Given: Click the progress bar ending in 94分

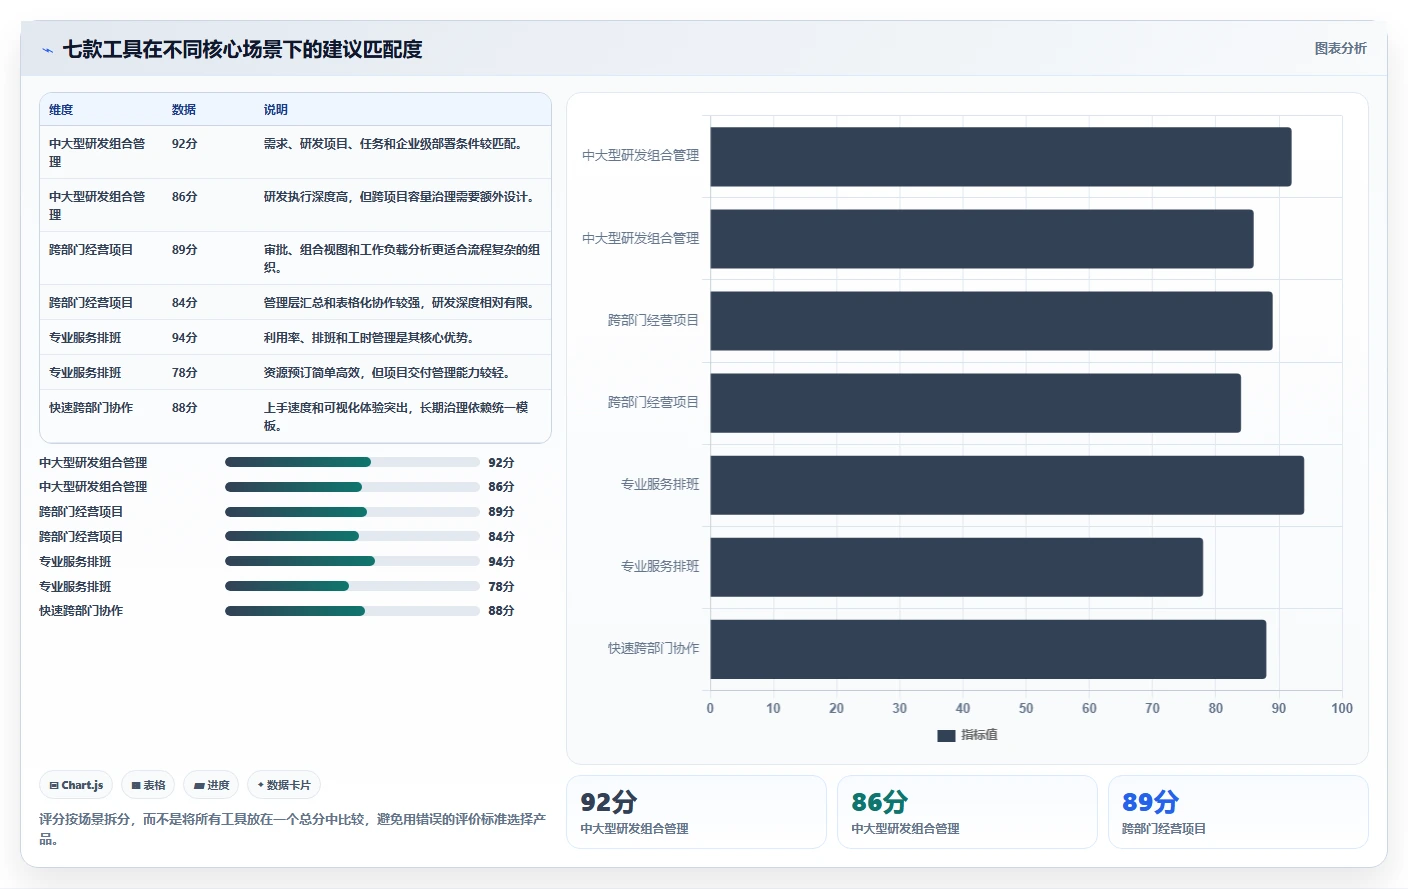Looking at the screenshot, I should [x=352, y=561].
